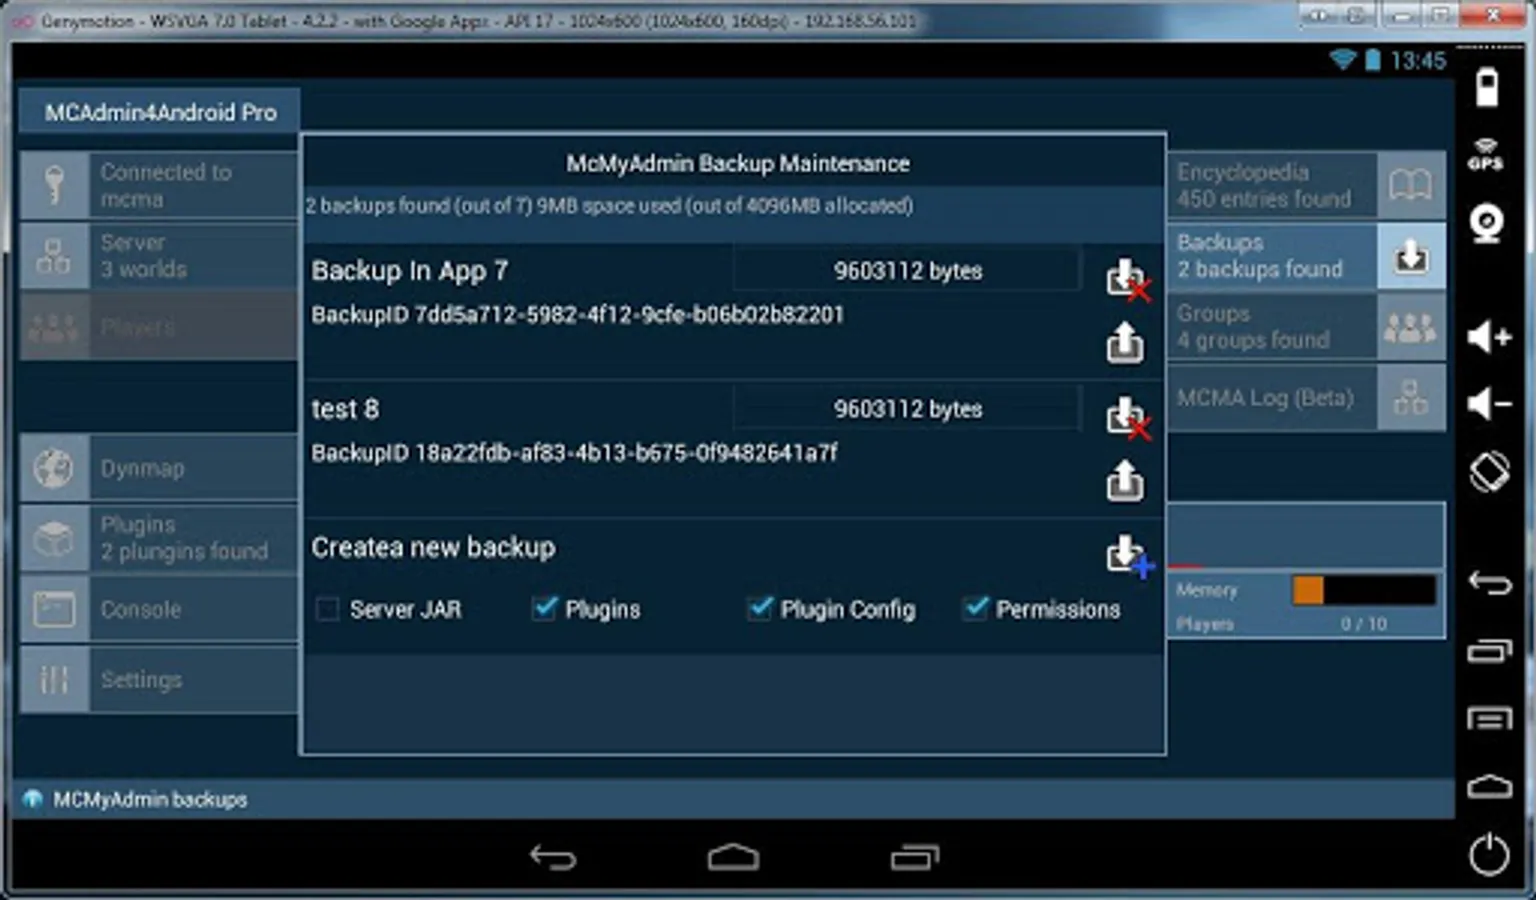1536x900 pixels.
Task: Open the Encyclopedia book icon
Action: pos(1410,185)
